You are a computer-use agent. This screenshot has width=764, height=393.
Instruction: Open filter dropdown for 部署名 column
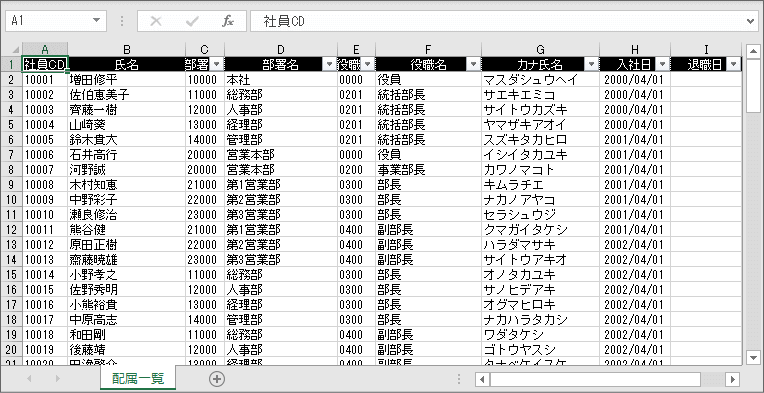coord(329,64)
